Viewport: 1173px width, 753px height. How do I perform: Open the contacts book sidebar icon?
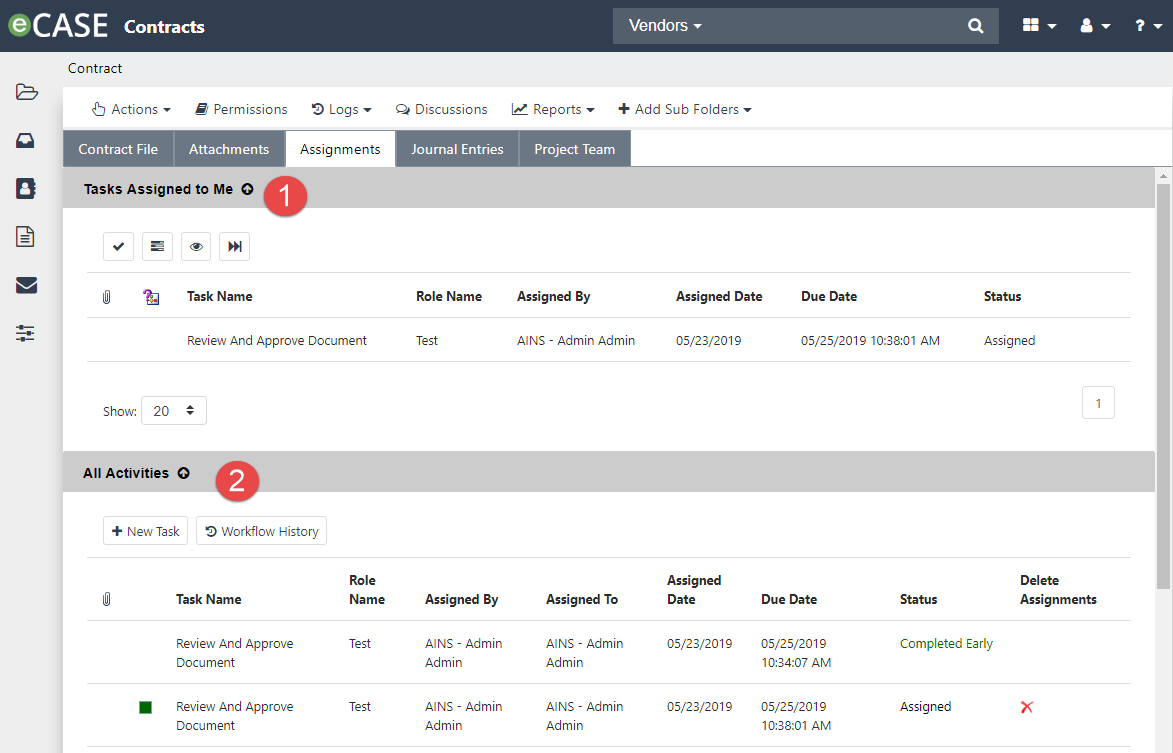tap(26, 188)
